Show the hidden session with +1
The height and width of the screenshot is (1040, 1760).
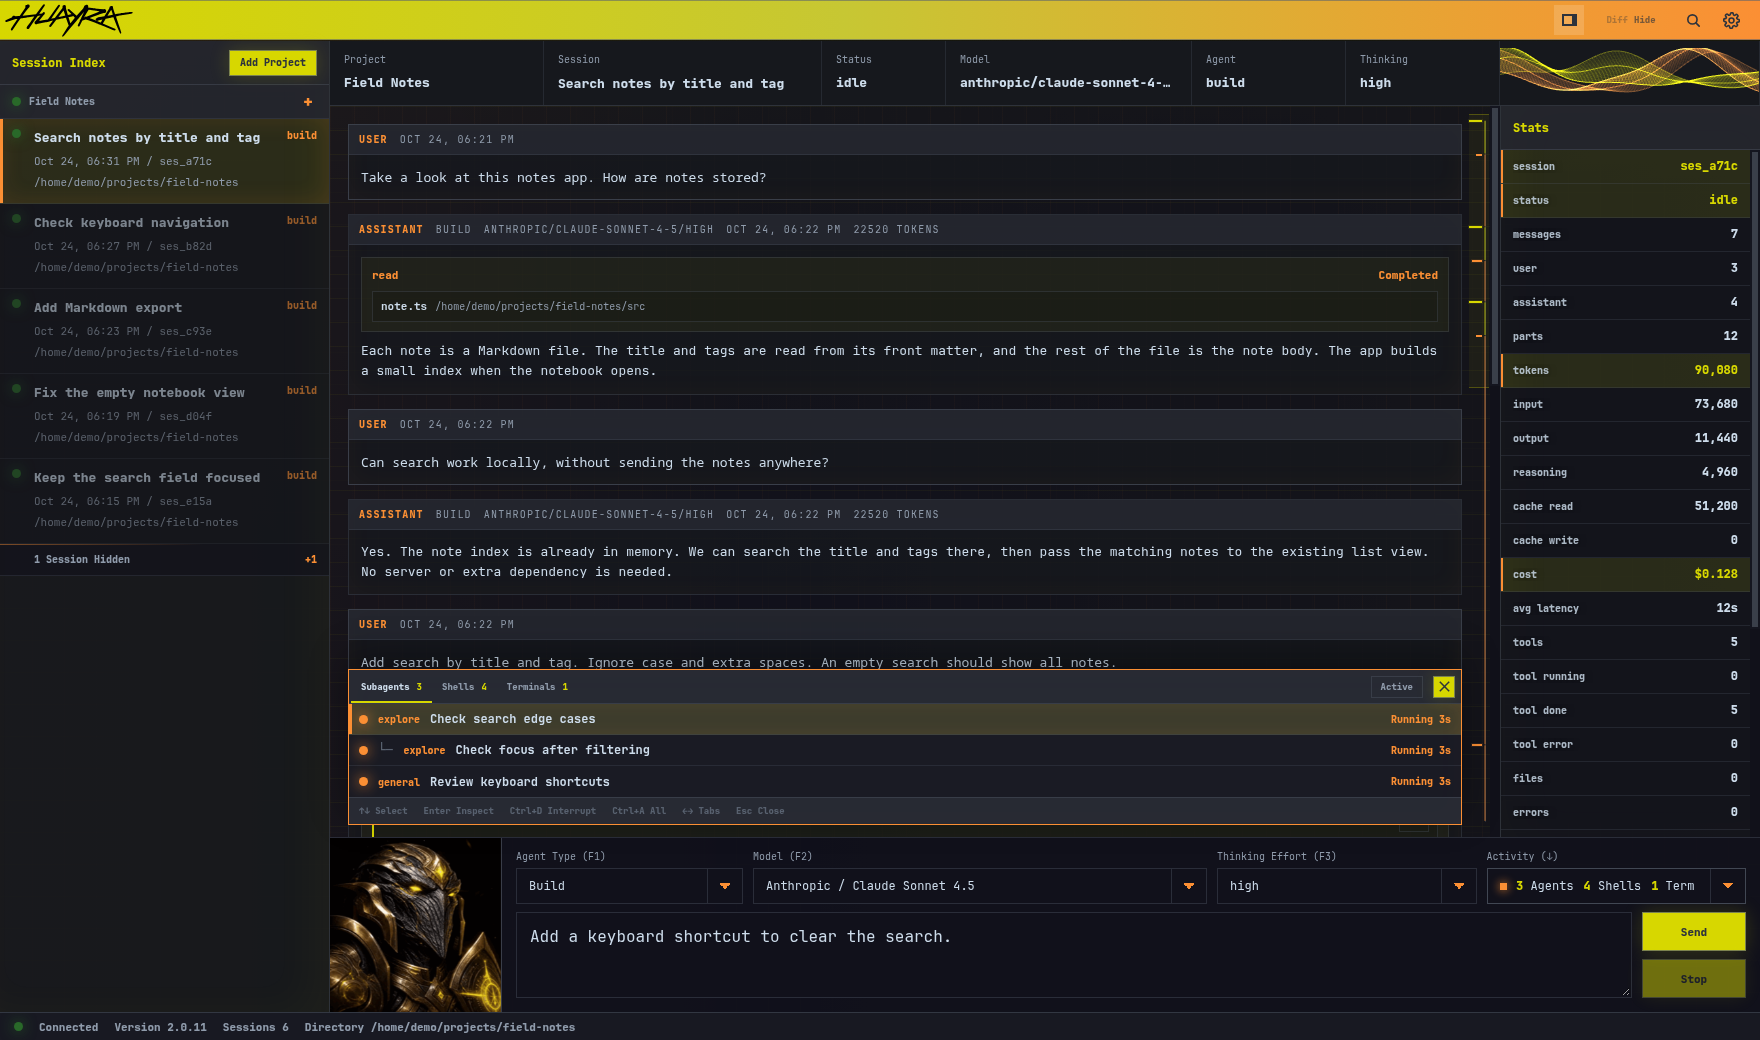coord(311,560)
